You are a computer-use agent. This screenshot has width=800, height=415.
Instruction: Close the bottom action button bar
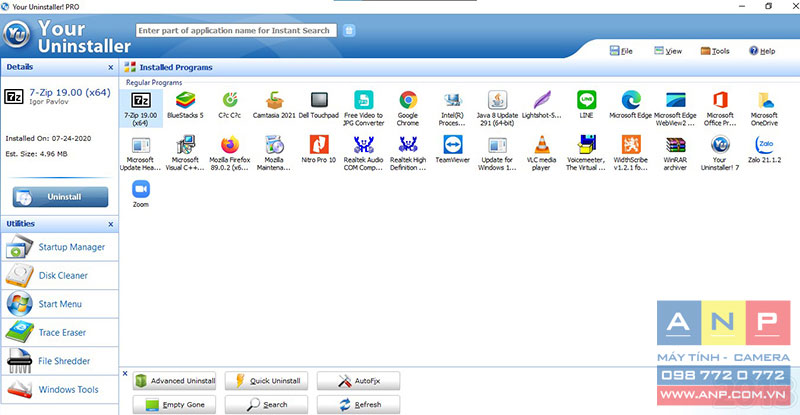[125, 373]
